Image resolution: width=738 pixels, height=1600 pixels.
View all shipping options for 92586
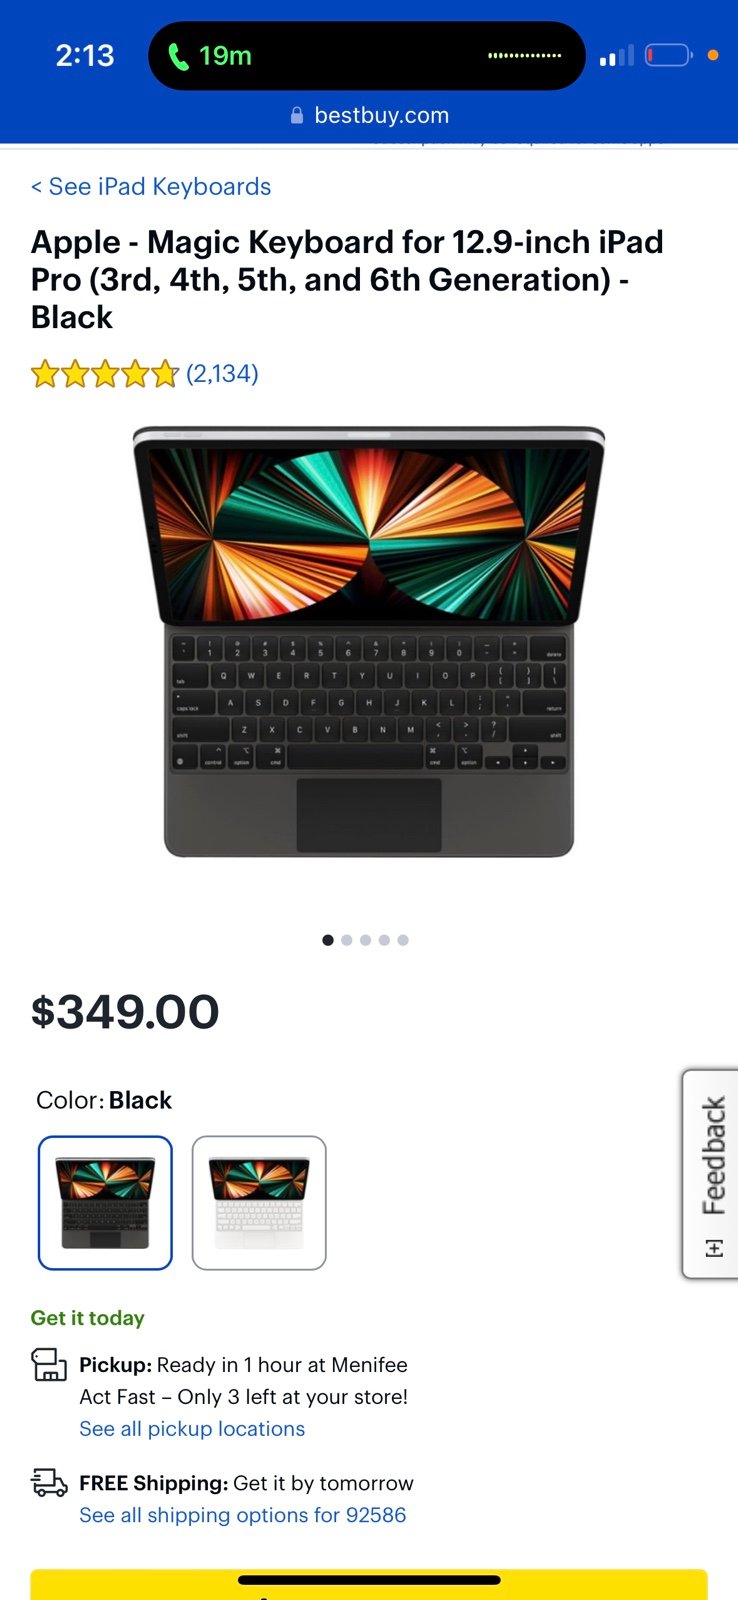click(243, 1515)
